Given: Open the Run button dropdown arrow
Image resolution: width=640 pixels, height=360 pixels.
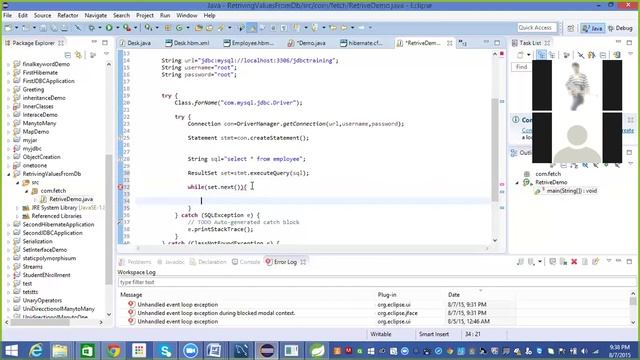Looking at the screenshot, I should (x=117, y=28).
